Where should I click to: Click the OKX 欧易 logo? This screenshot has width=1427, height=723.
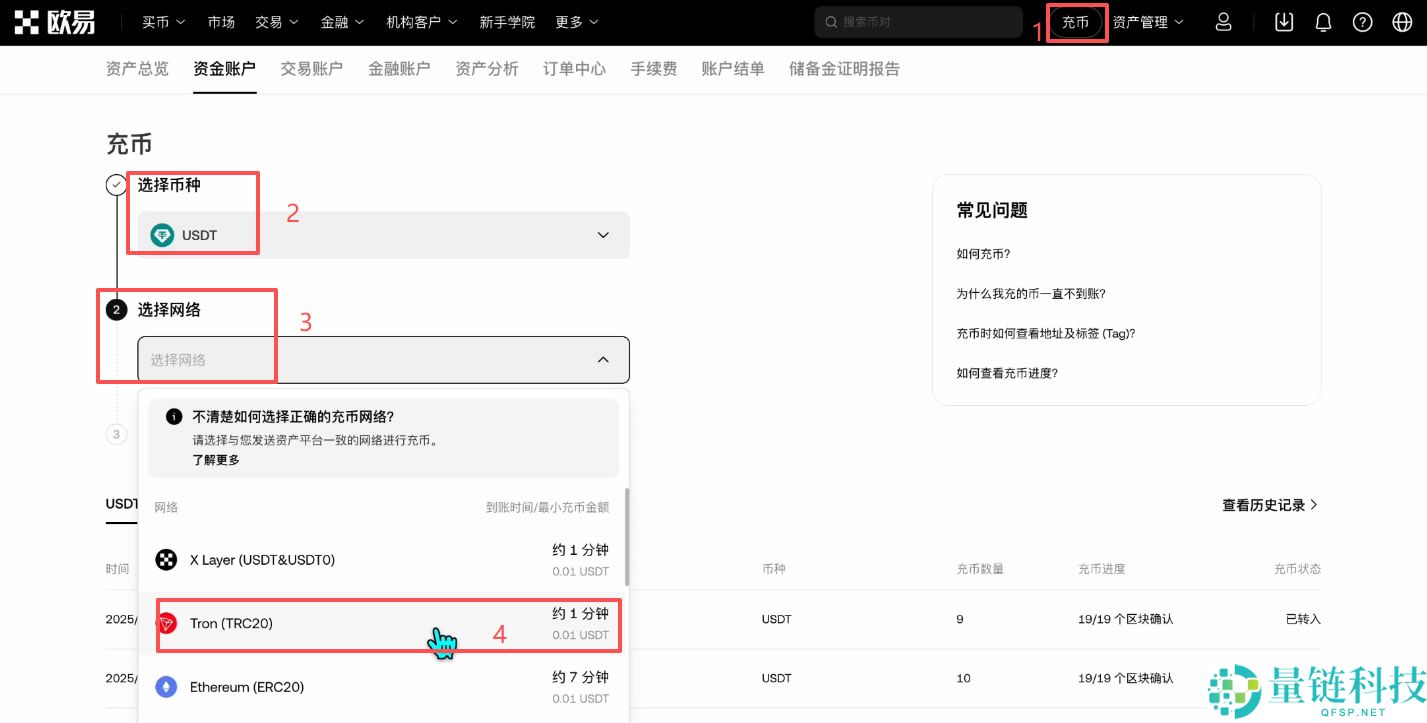55,21
